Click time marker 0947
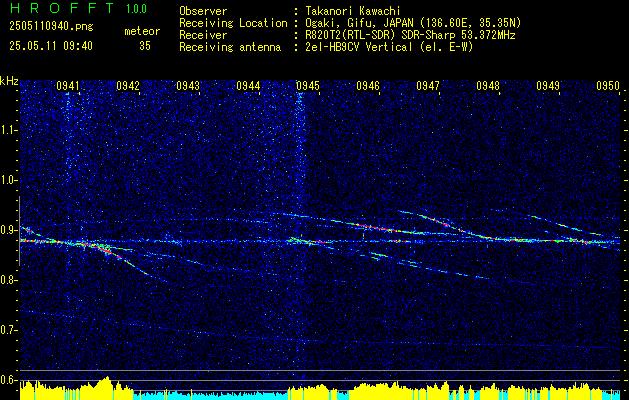The width and height of the screenshot is (629, 400). 428,86
